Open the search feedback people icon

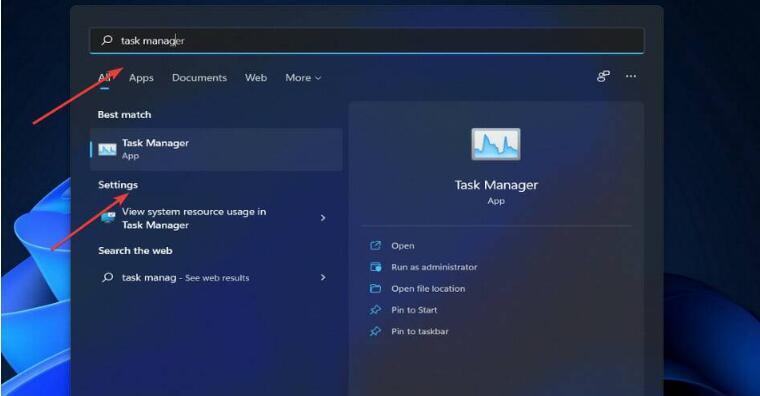tap(603, 76)
